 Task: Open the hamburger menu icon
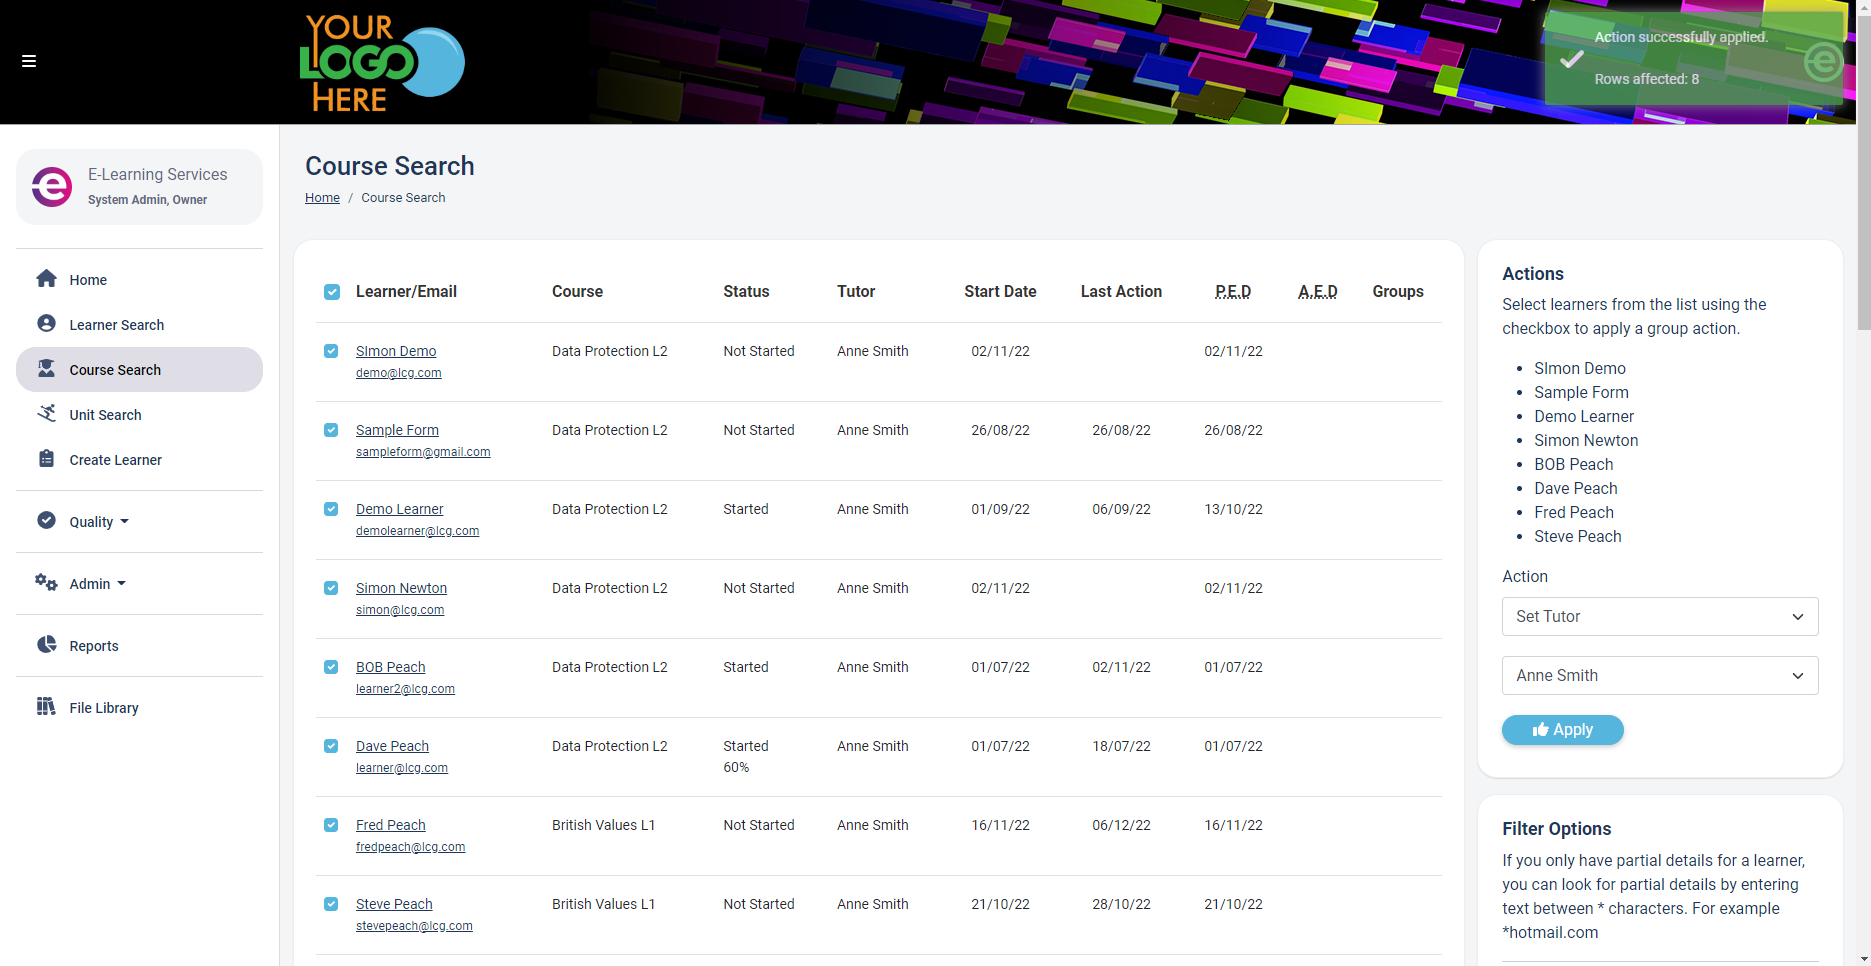coord(29,61)
